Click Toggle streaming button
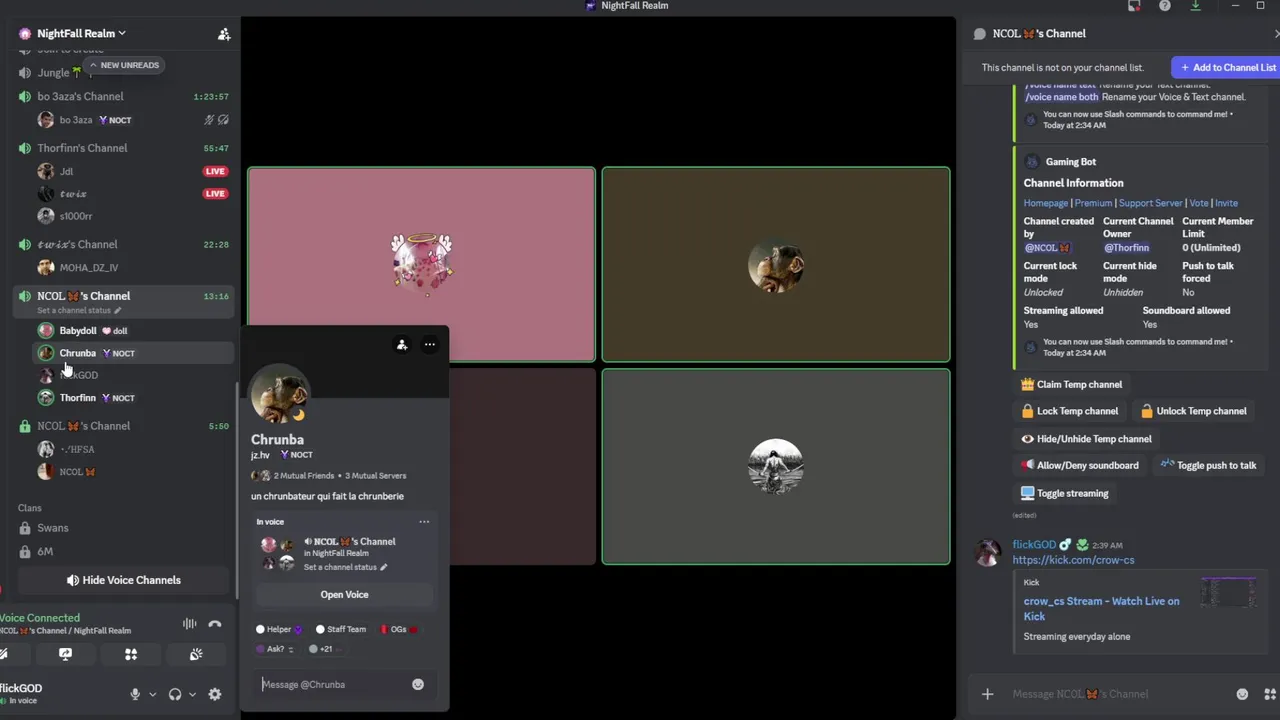This screenshot has width=1280, height=720. coord(1064,493)
